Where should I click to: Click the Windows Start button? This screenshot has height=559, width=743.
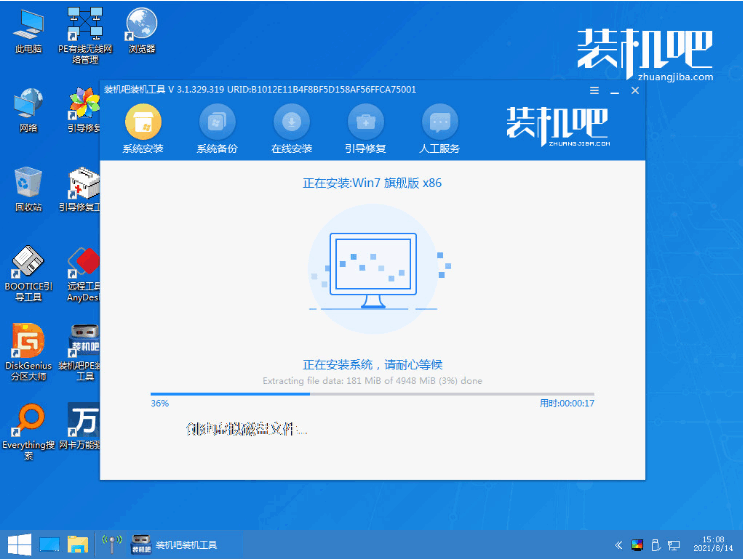19,545
